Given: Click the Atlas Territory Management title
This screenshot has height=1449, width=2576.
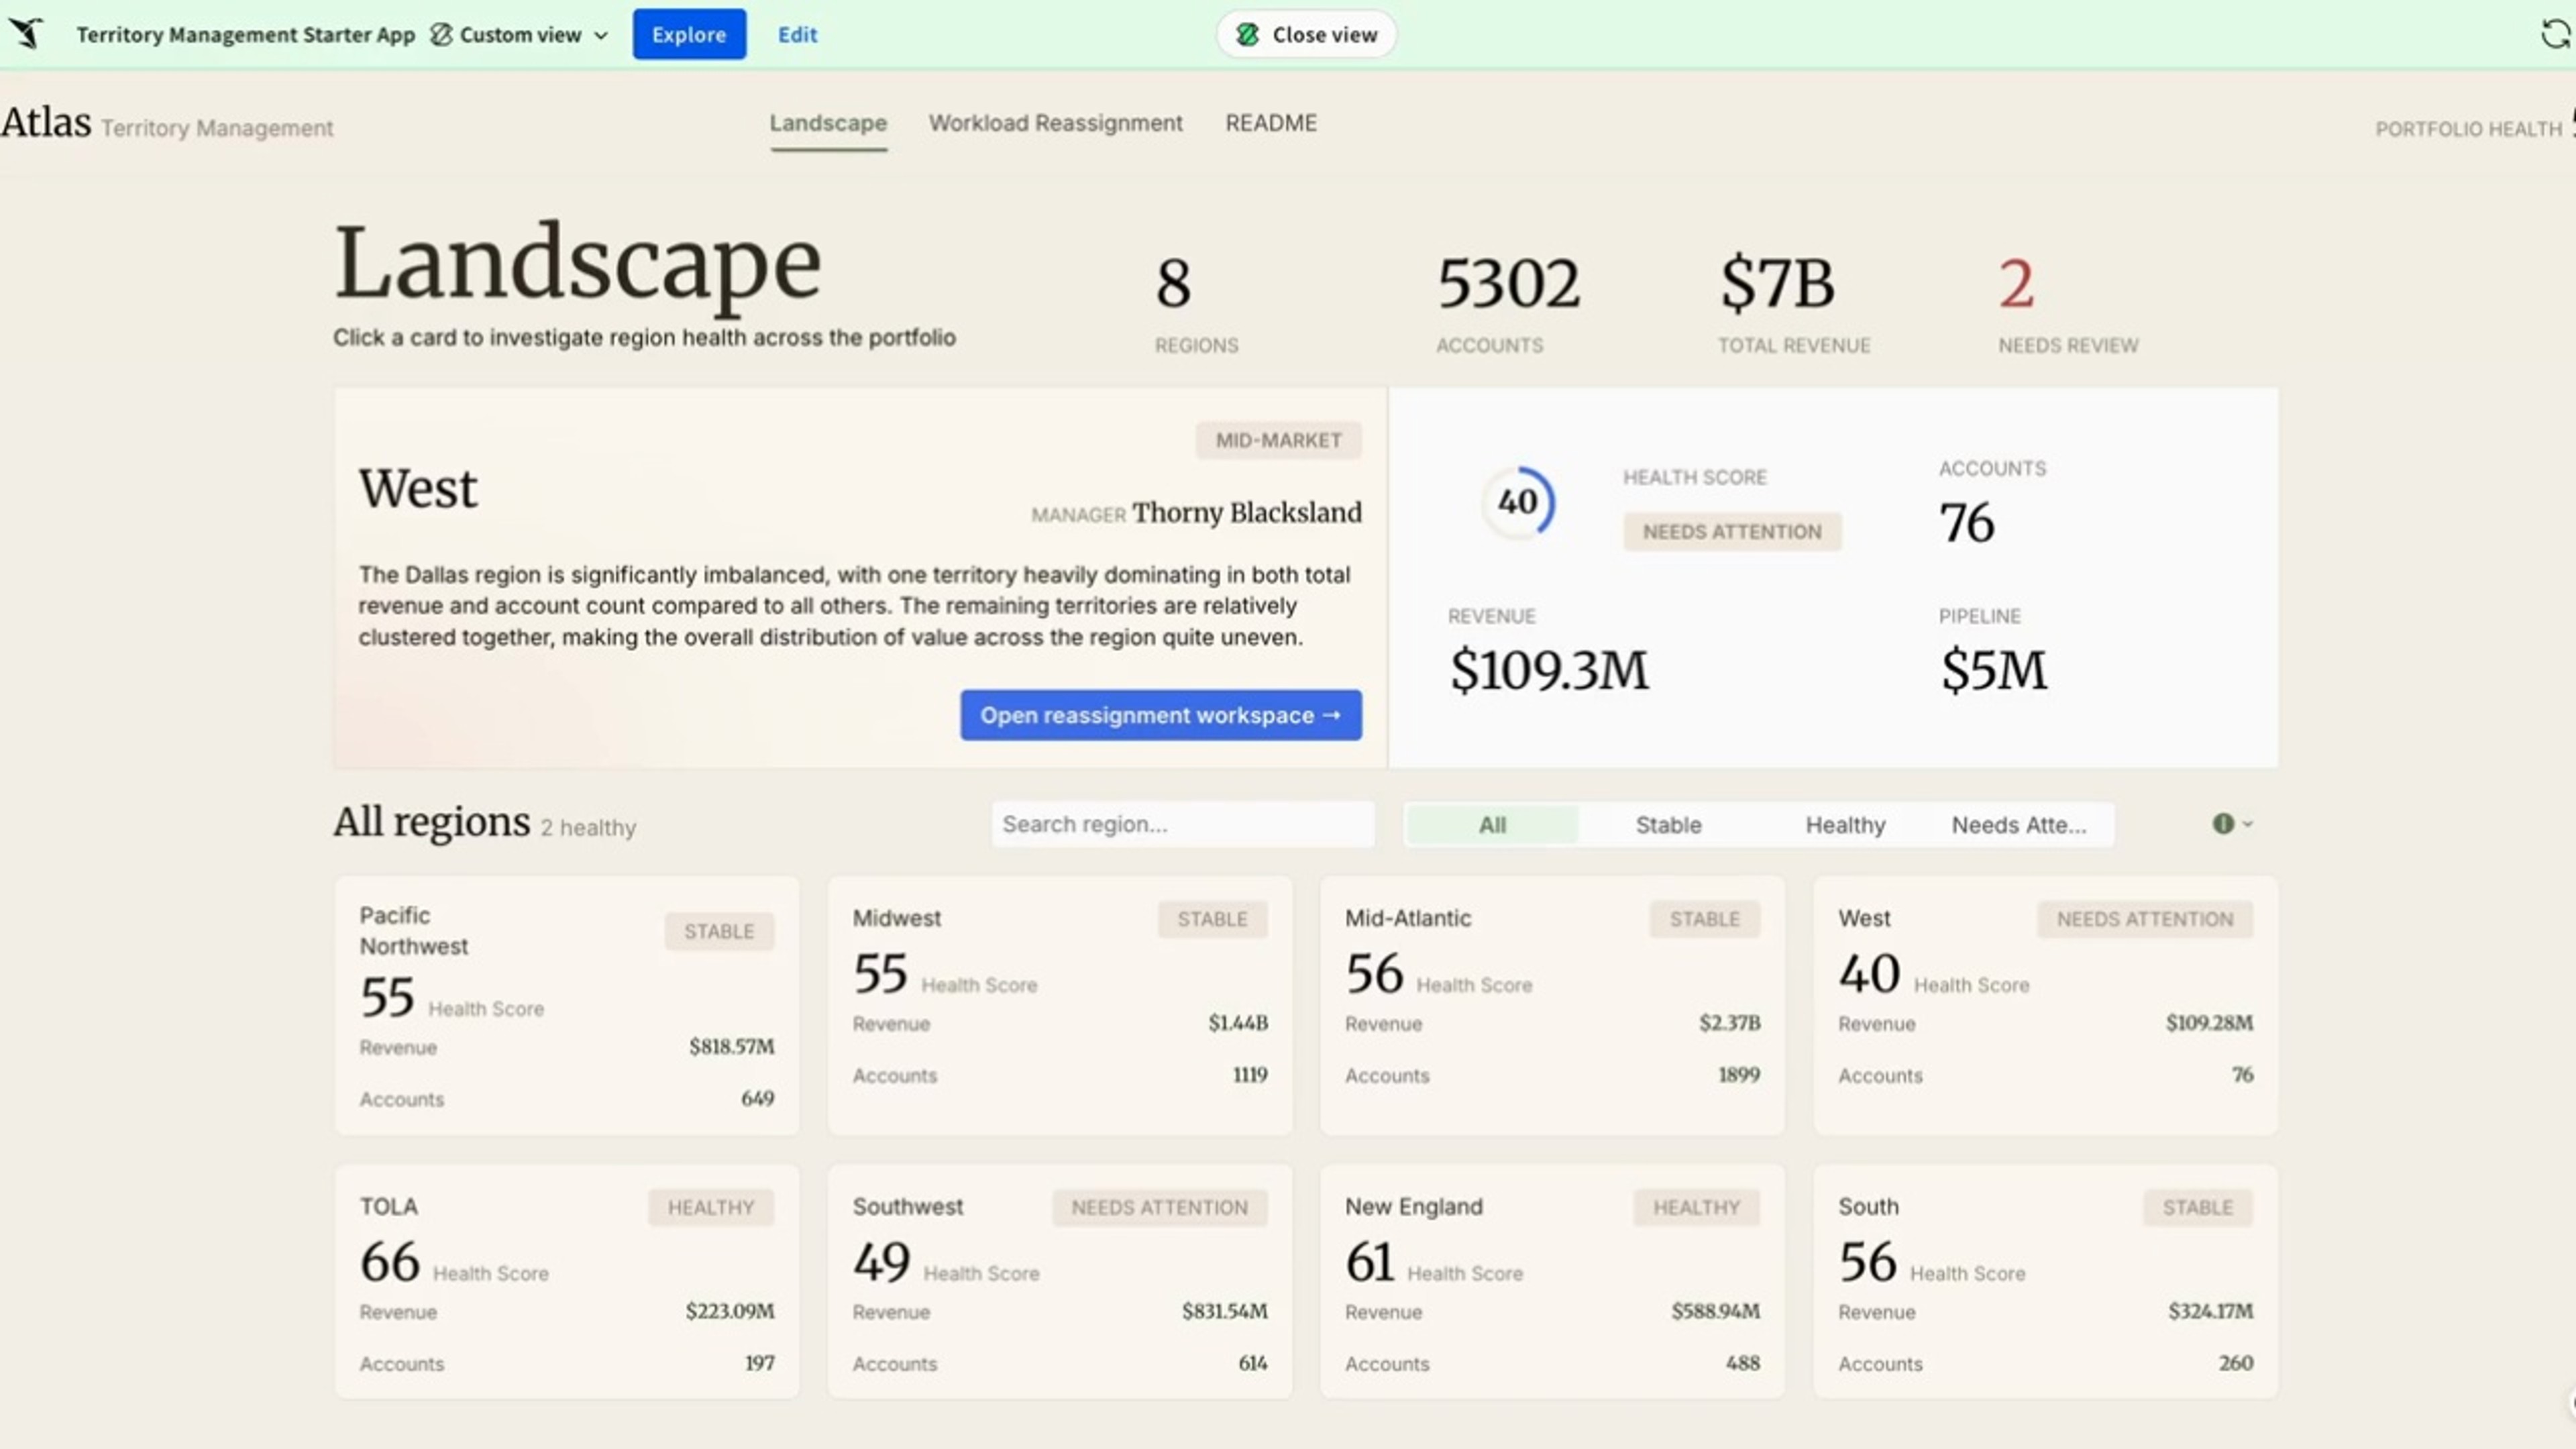Looking at the screenshot, I should click(x=167, y=123).
